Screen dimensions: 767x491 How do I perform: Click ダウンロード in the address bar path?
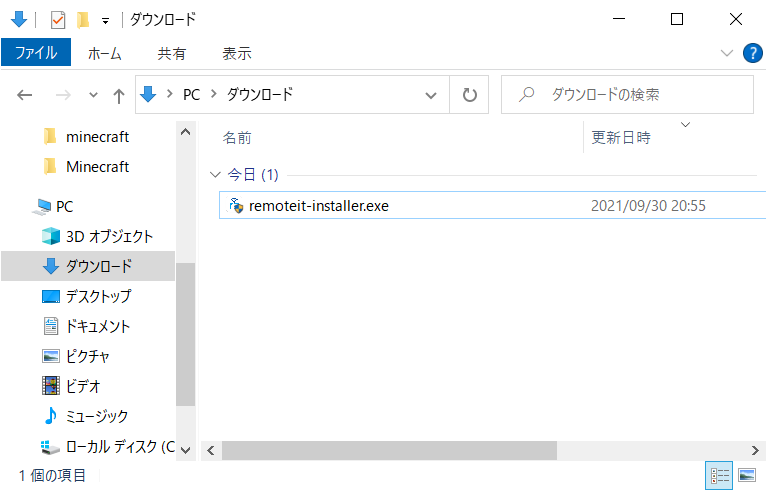click(260, 94)
